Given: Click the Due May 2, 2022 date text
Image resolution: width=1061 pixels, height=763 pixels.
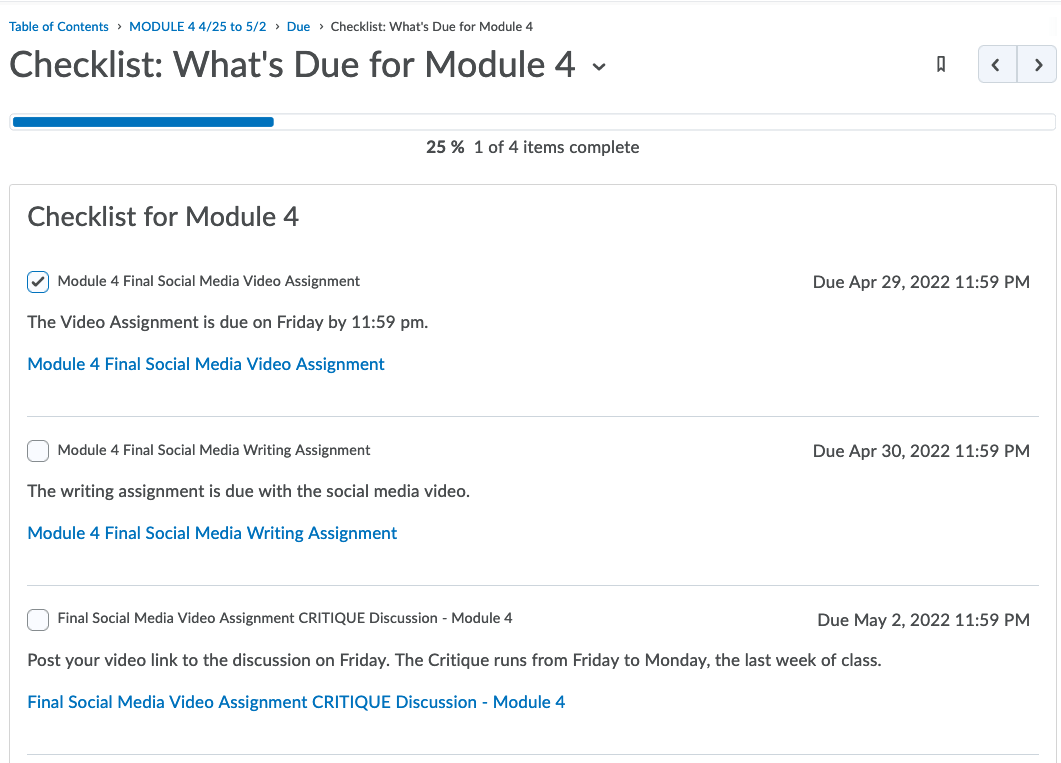Looking at the screenshot, I should point(923,620).
